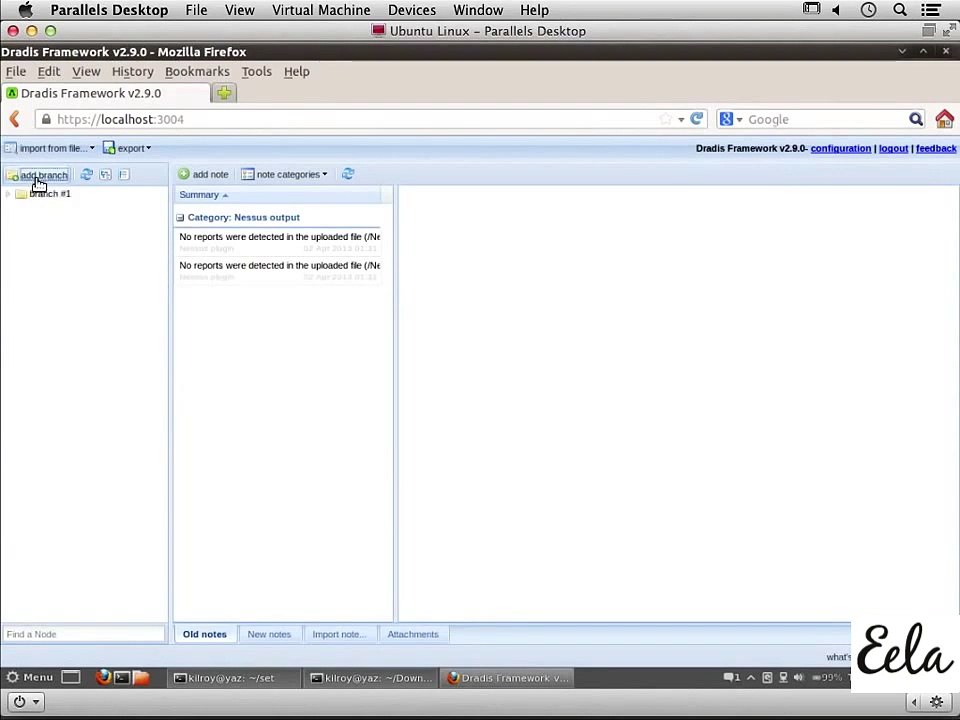
Task: Open note categories dropdown
Action: tap(285, 174)
